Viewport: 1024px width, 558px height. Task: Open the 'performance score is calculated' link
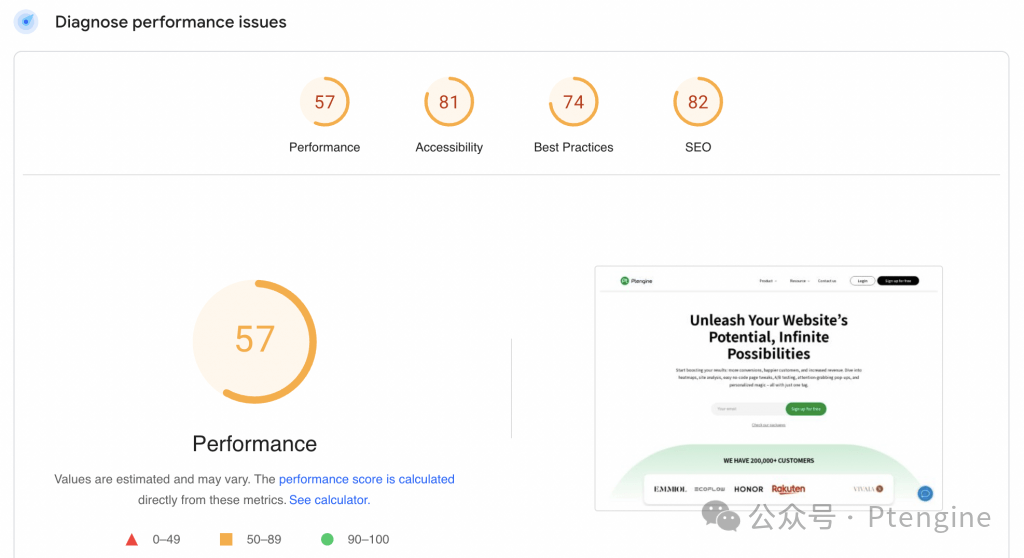[x=366, y=479]
